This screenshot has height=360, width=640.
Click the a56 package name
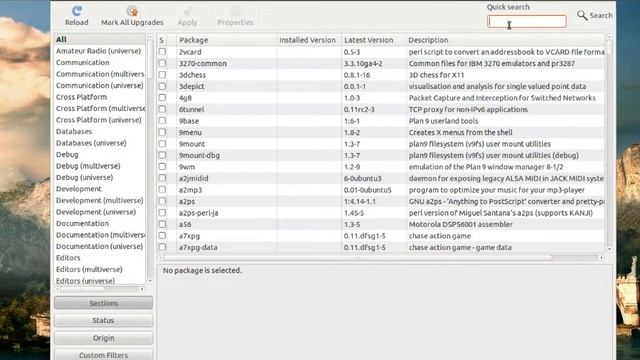coord(185,224)
